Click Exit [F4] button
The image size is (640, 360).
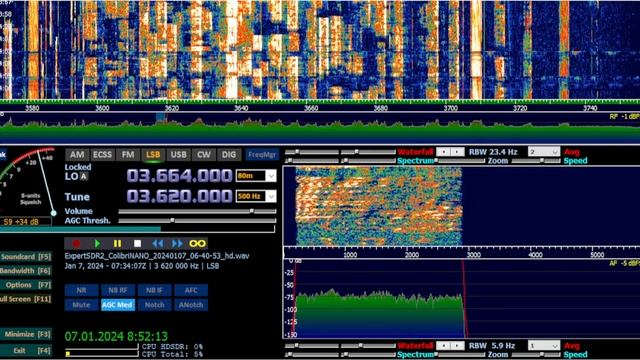pos(26,351)
